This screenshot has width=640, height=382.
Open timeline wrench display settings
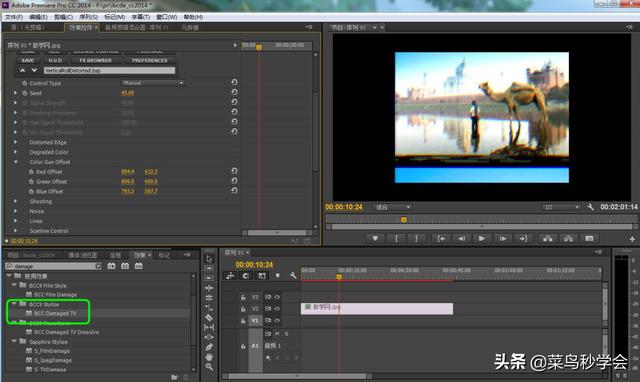(293, 275)
